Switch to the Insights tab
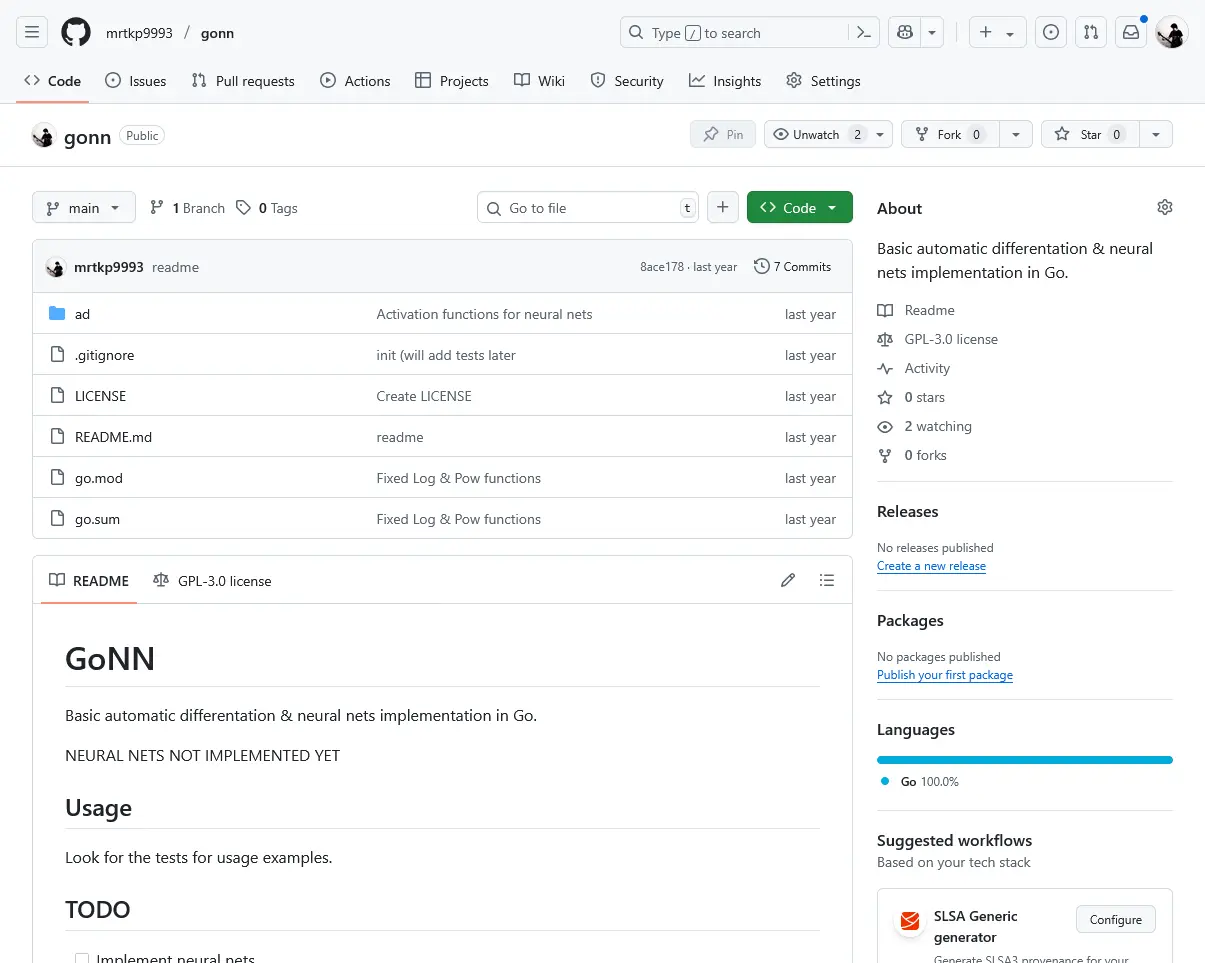1205x963 pixels. [x=725, y=81]
